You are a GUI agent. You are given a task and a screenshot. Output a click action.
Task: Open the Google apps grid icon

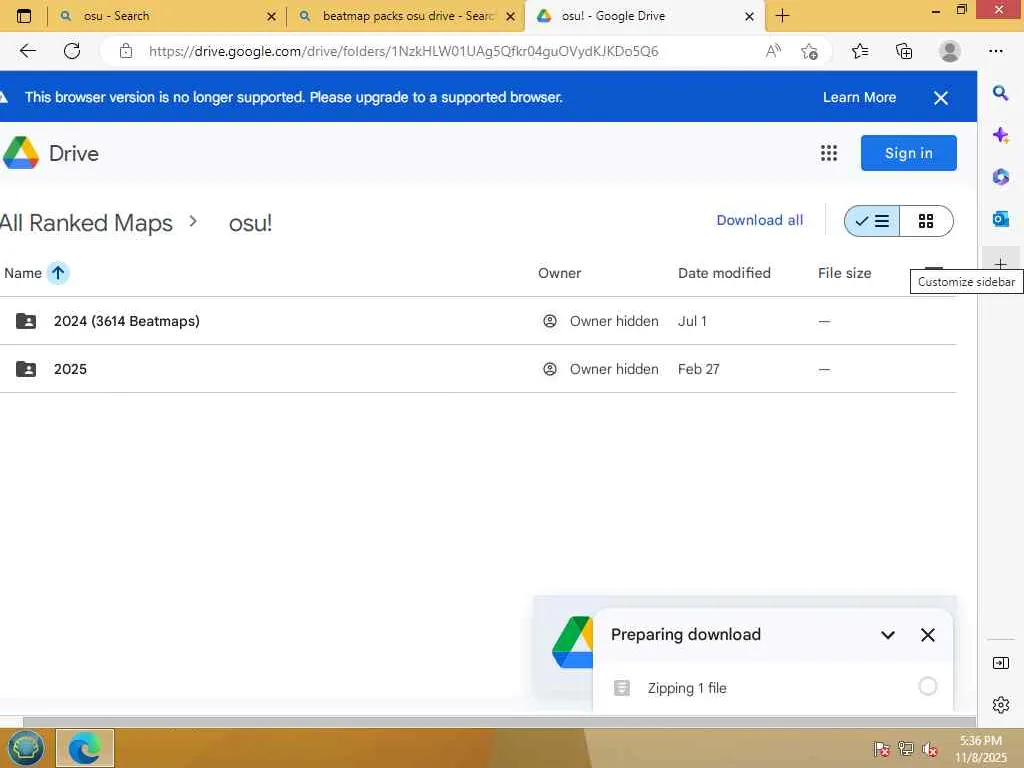(829, 153)
